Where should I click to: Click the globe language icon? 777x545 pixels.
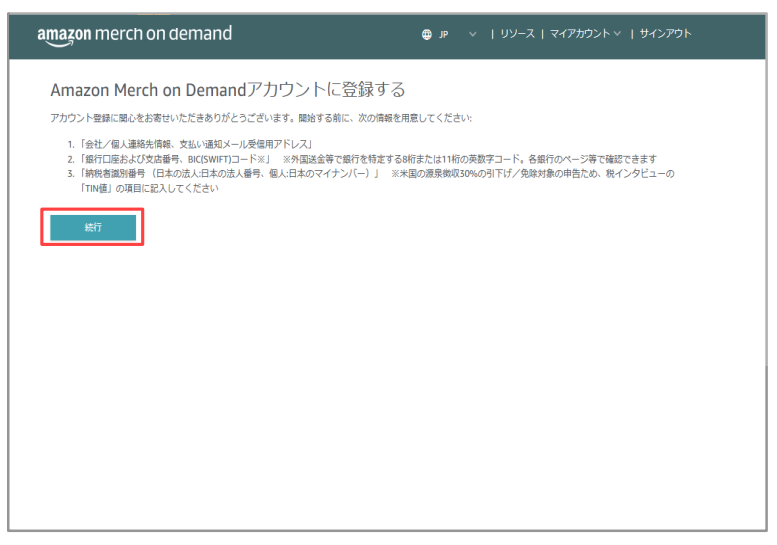427,34
